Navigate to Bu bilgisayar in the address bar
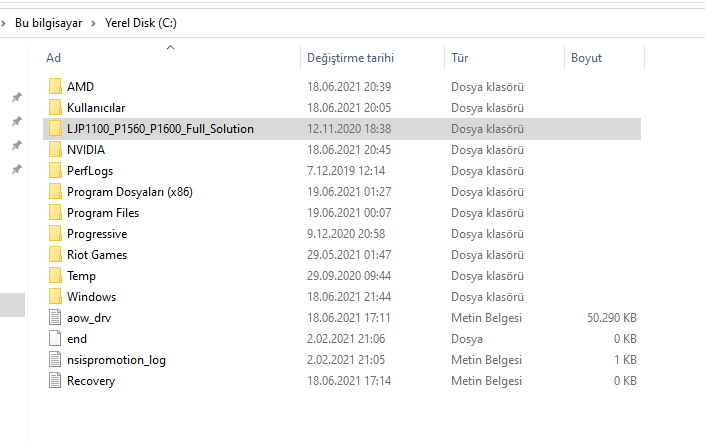This screenshot has width=705, height=444. (50, 23)
